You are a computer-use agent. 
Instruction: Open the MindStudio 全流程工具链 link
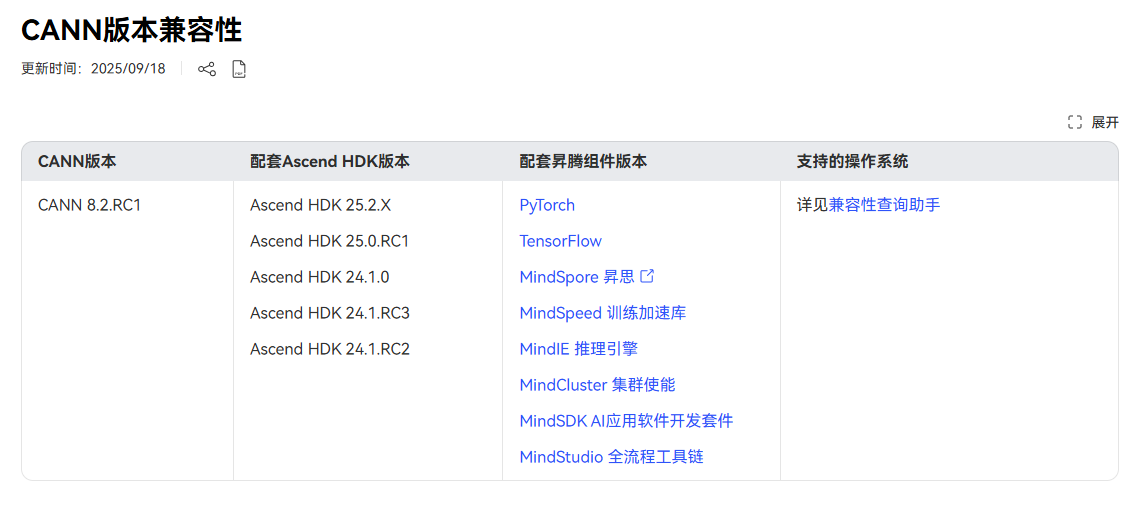[612, 457]
